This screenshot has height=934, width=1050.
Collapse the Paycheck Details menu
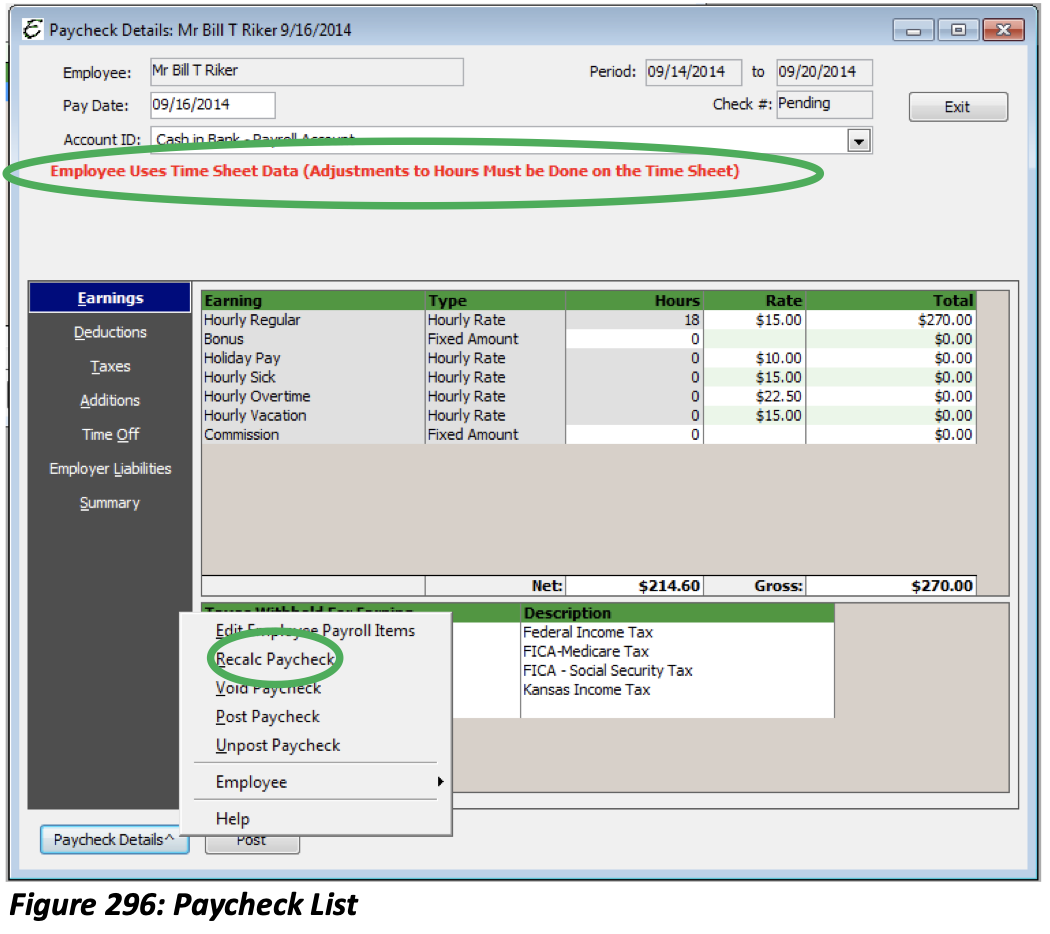point(113,840)
